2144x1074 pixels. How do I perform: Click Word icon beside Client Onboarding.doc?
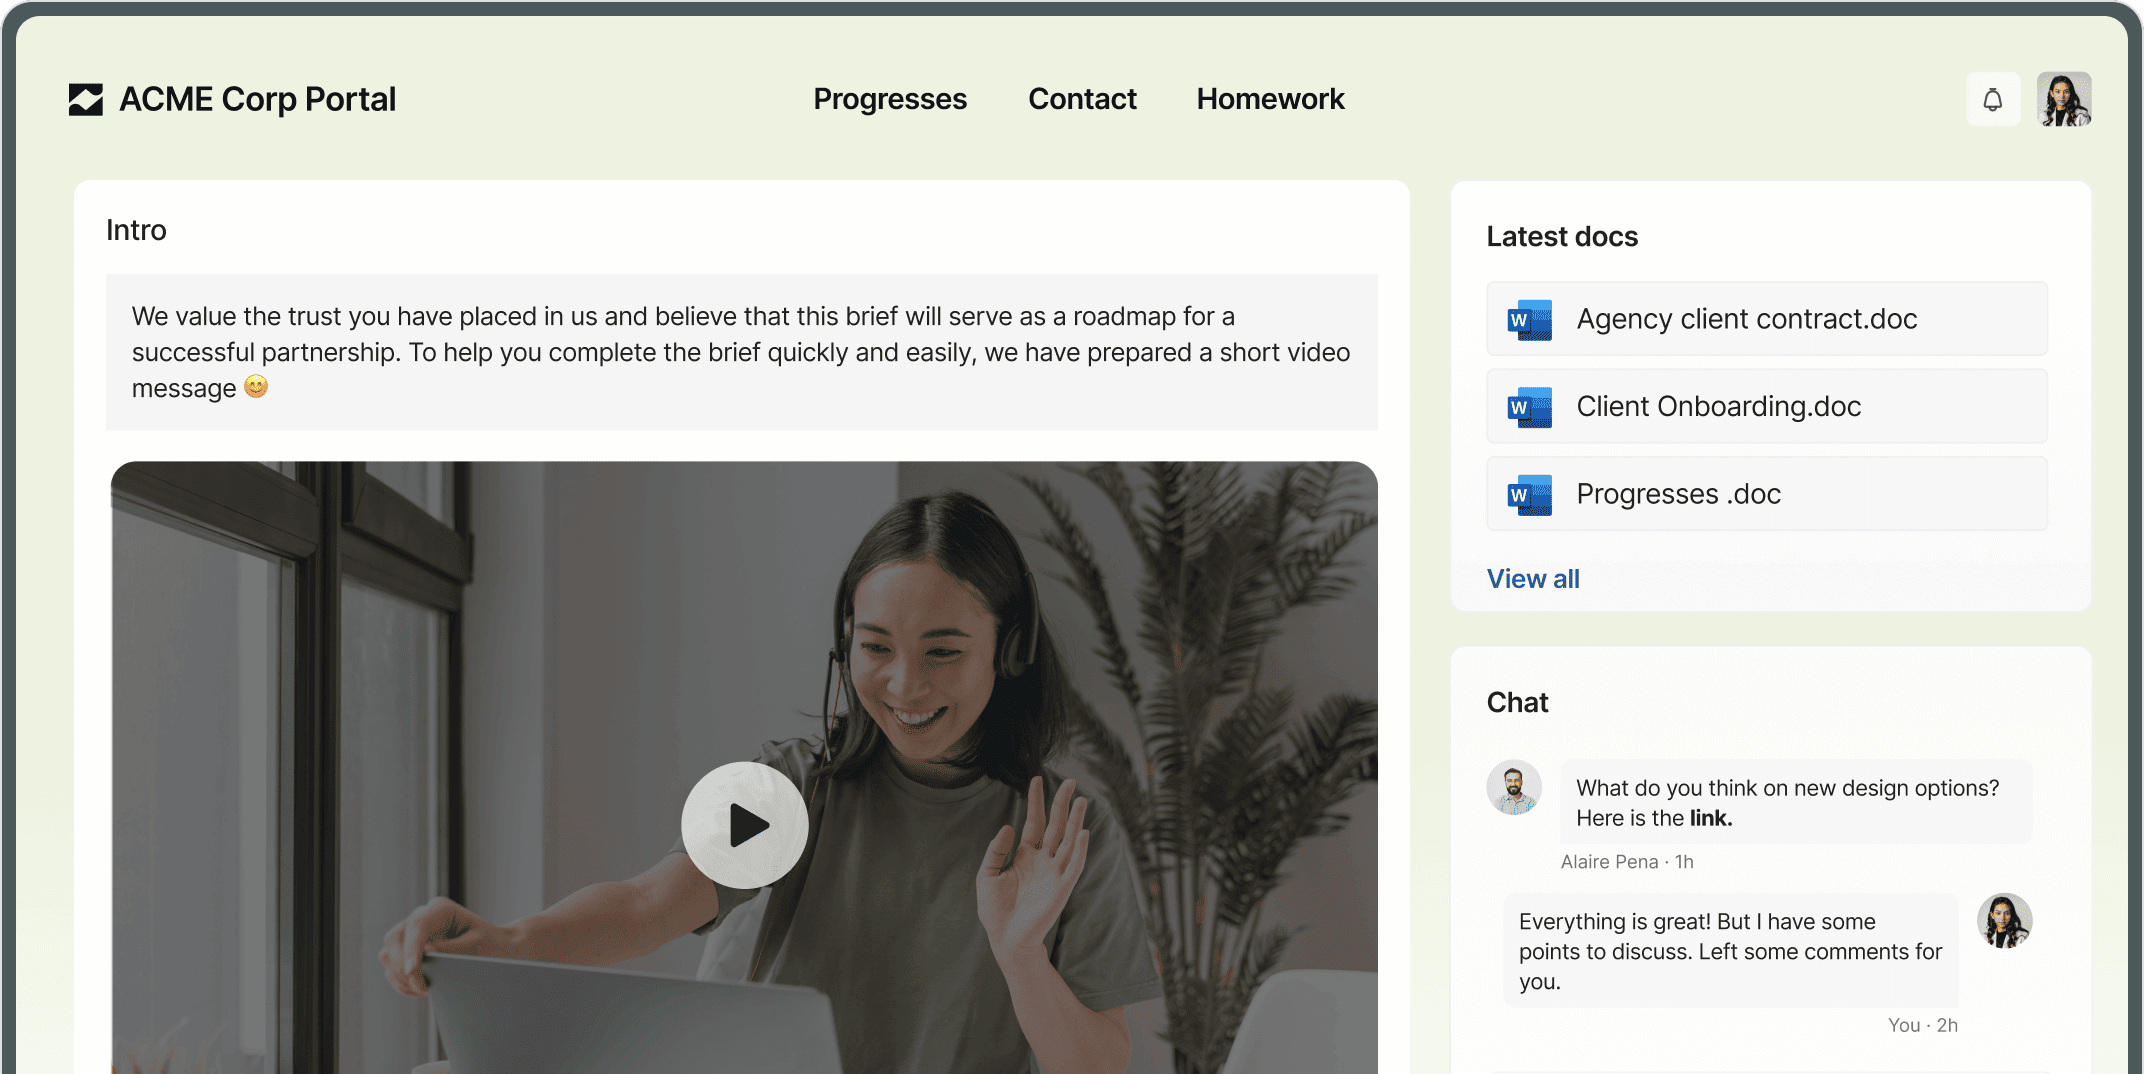pos(1529,407)
